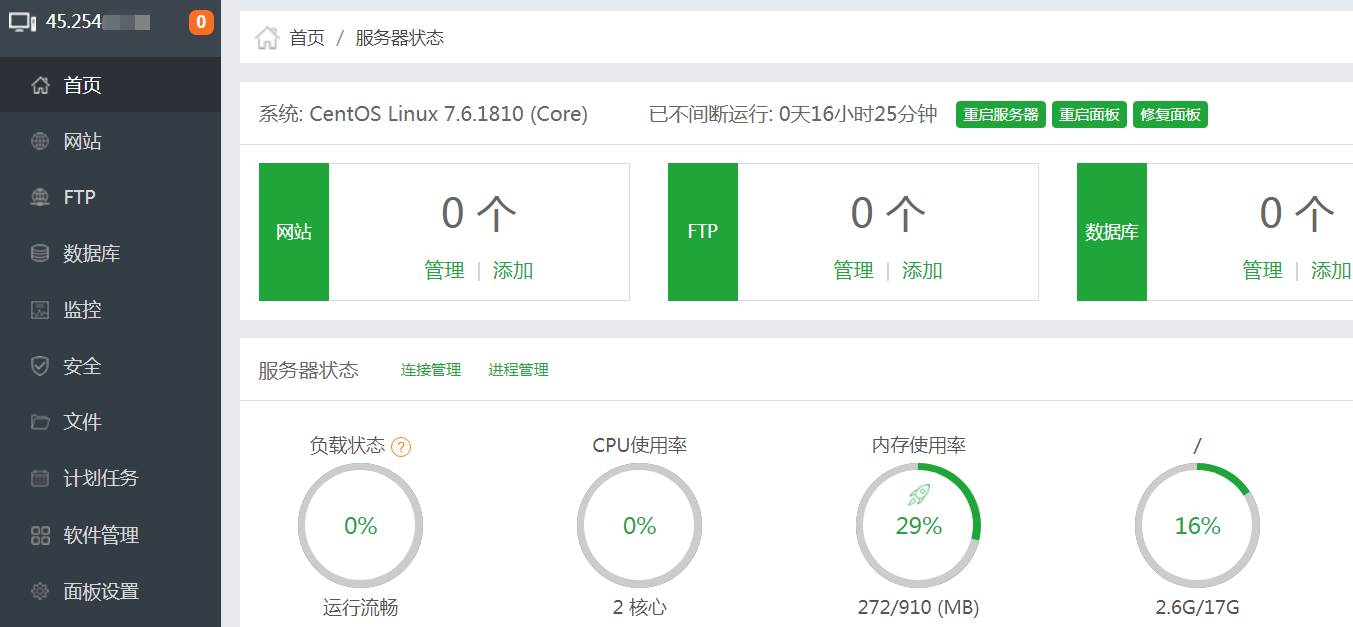Click the folder icon beside 文件
This screenshot has width=1353, height=627.
40,422
